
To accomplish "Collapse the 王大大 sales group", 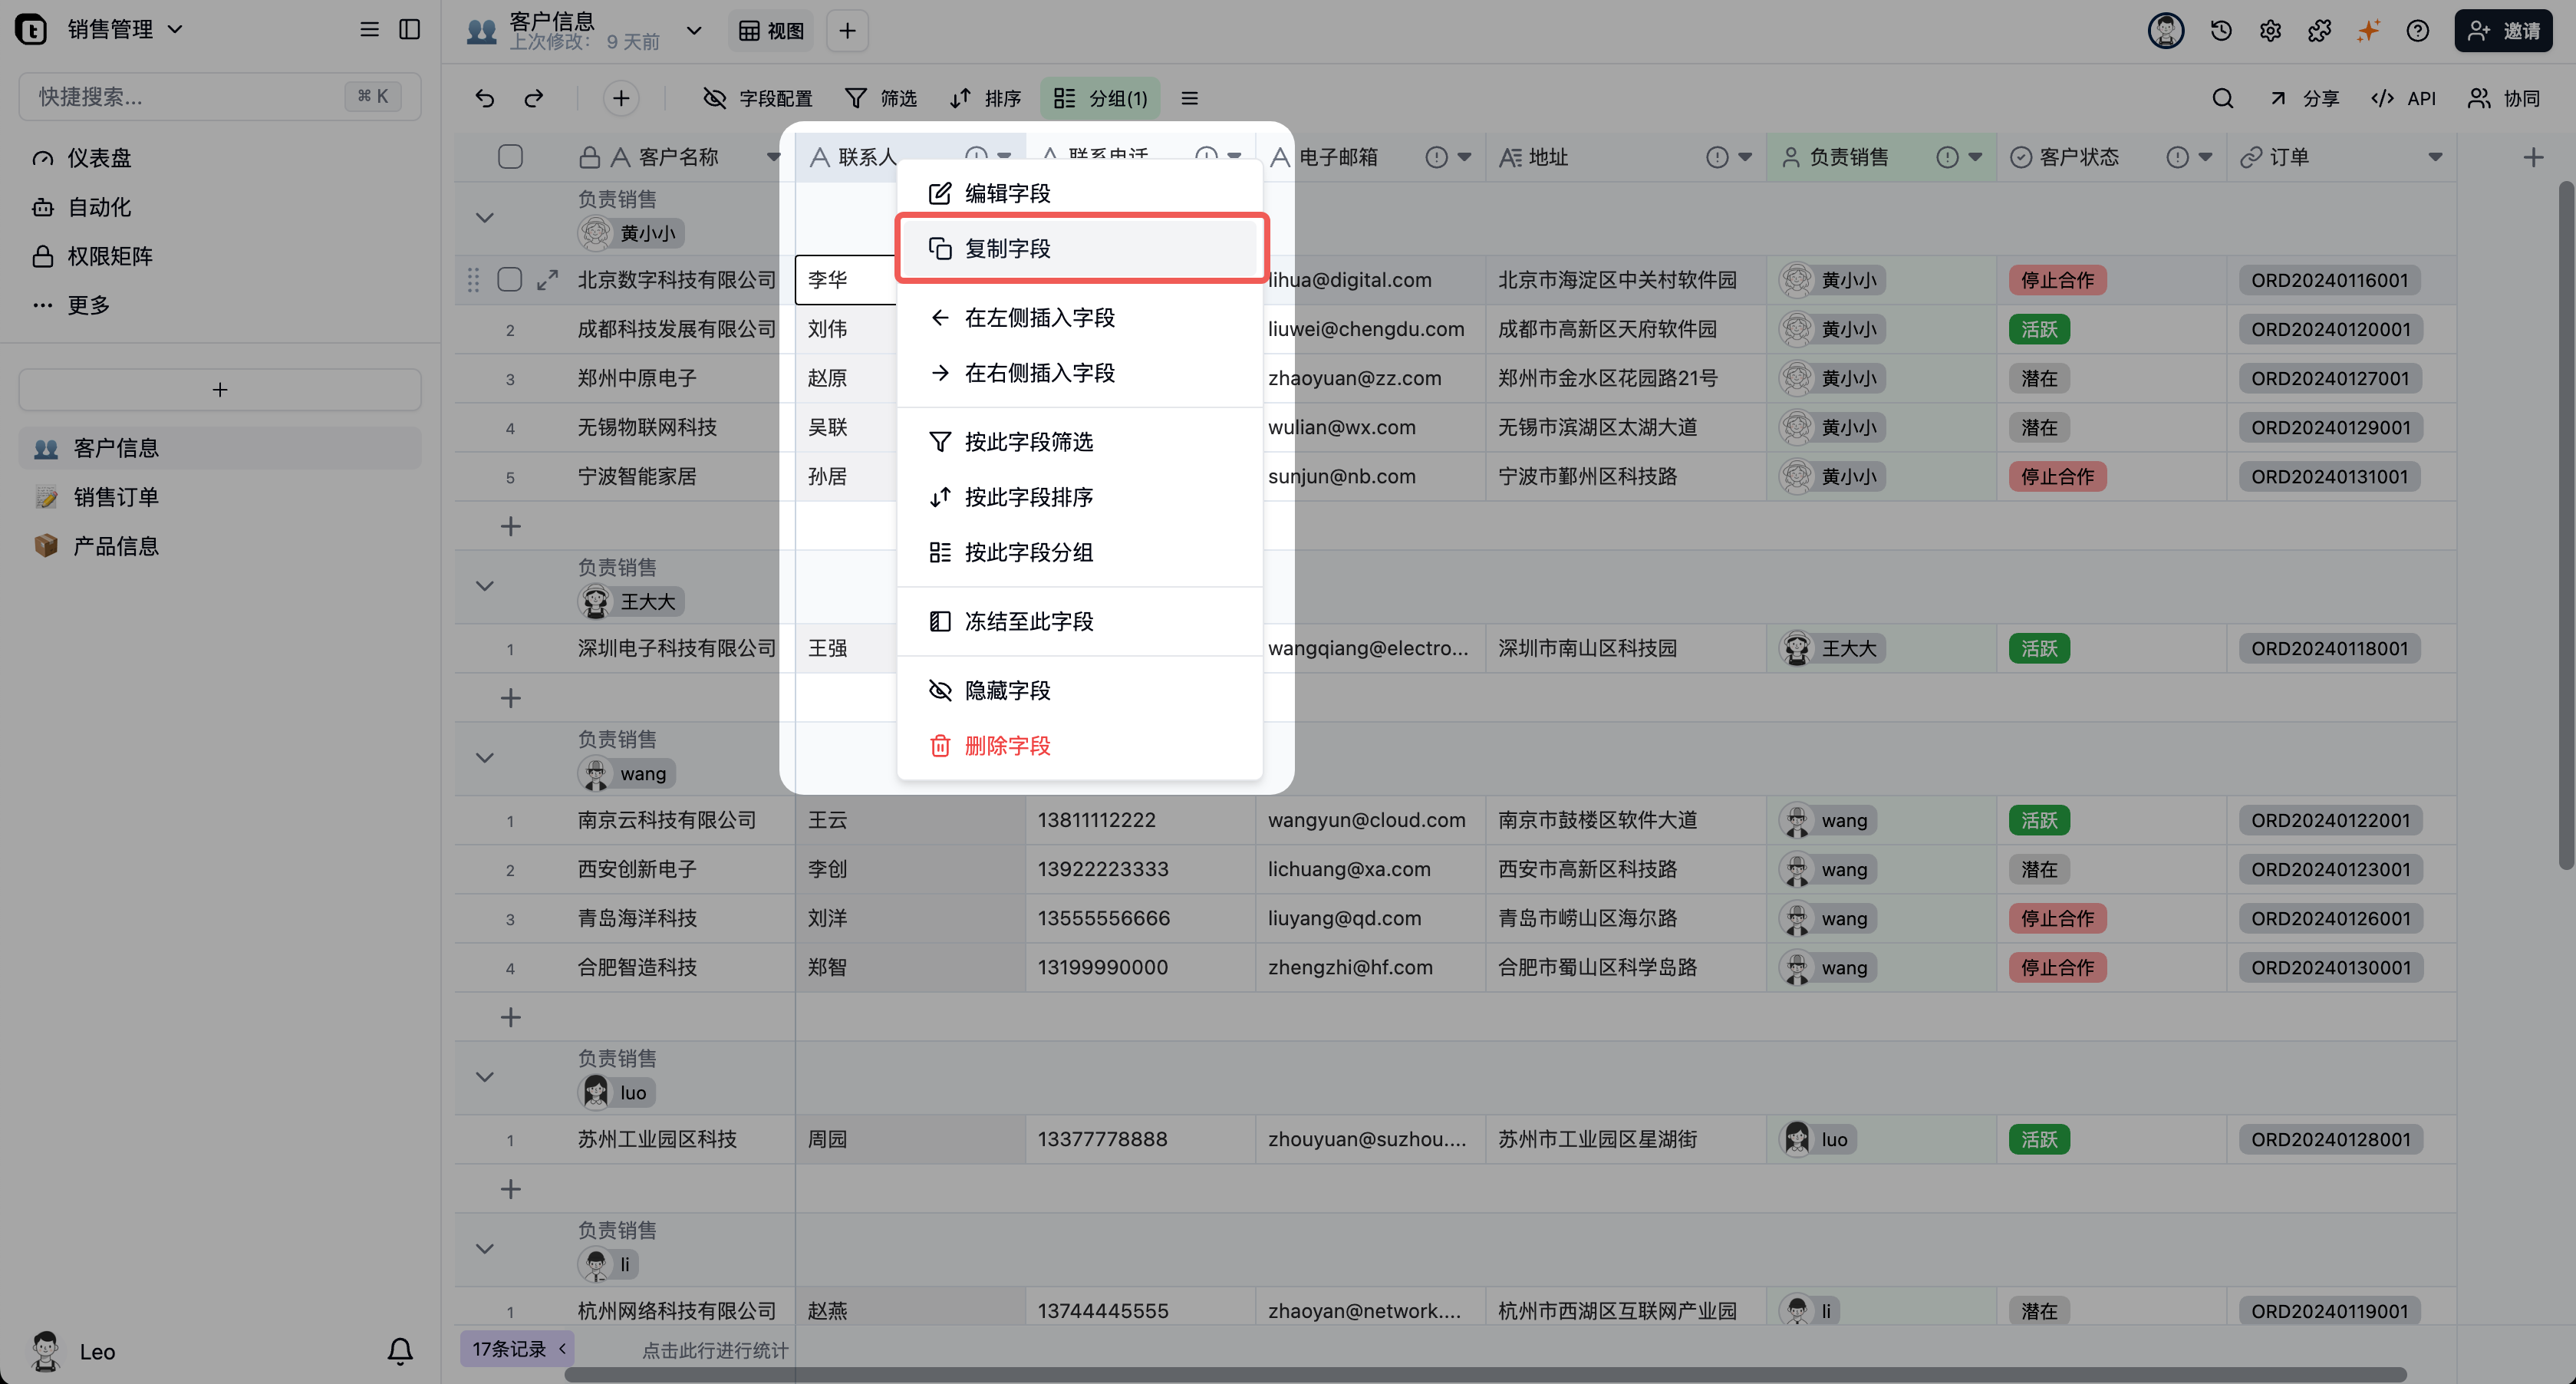I will 485,585.
